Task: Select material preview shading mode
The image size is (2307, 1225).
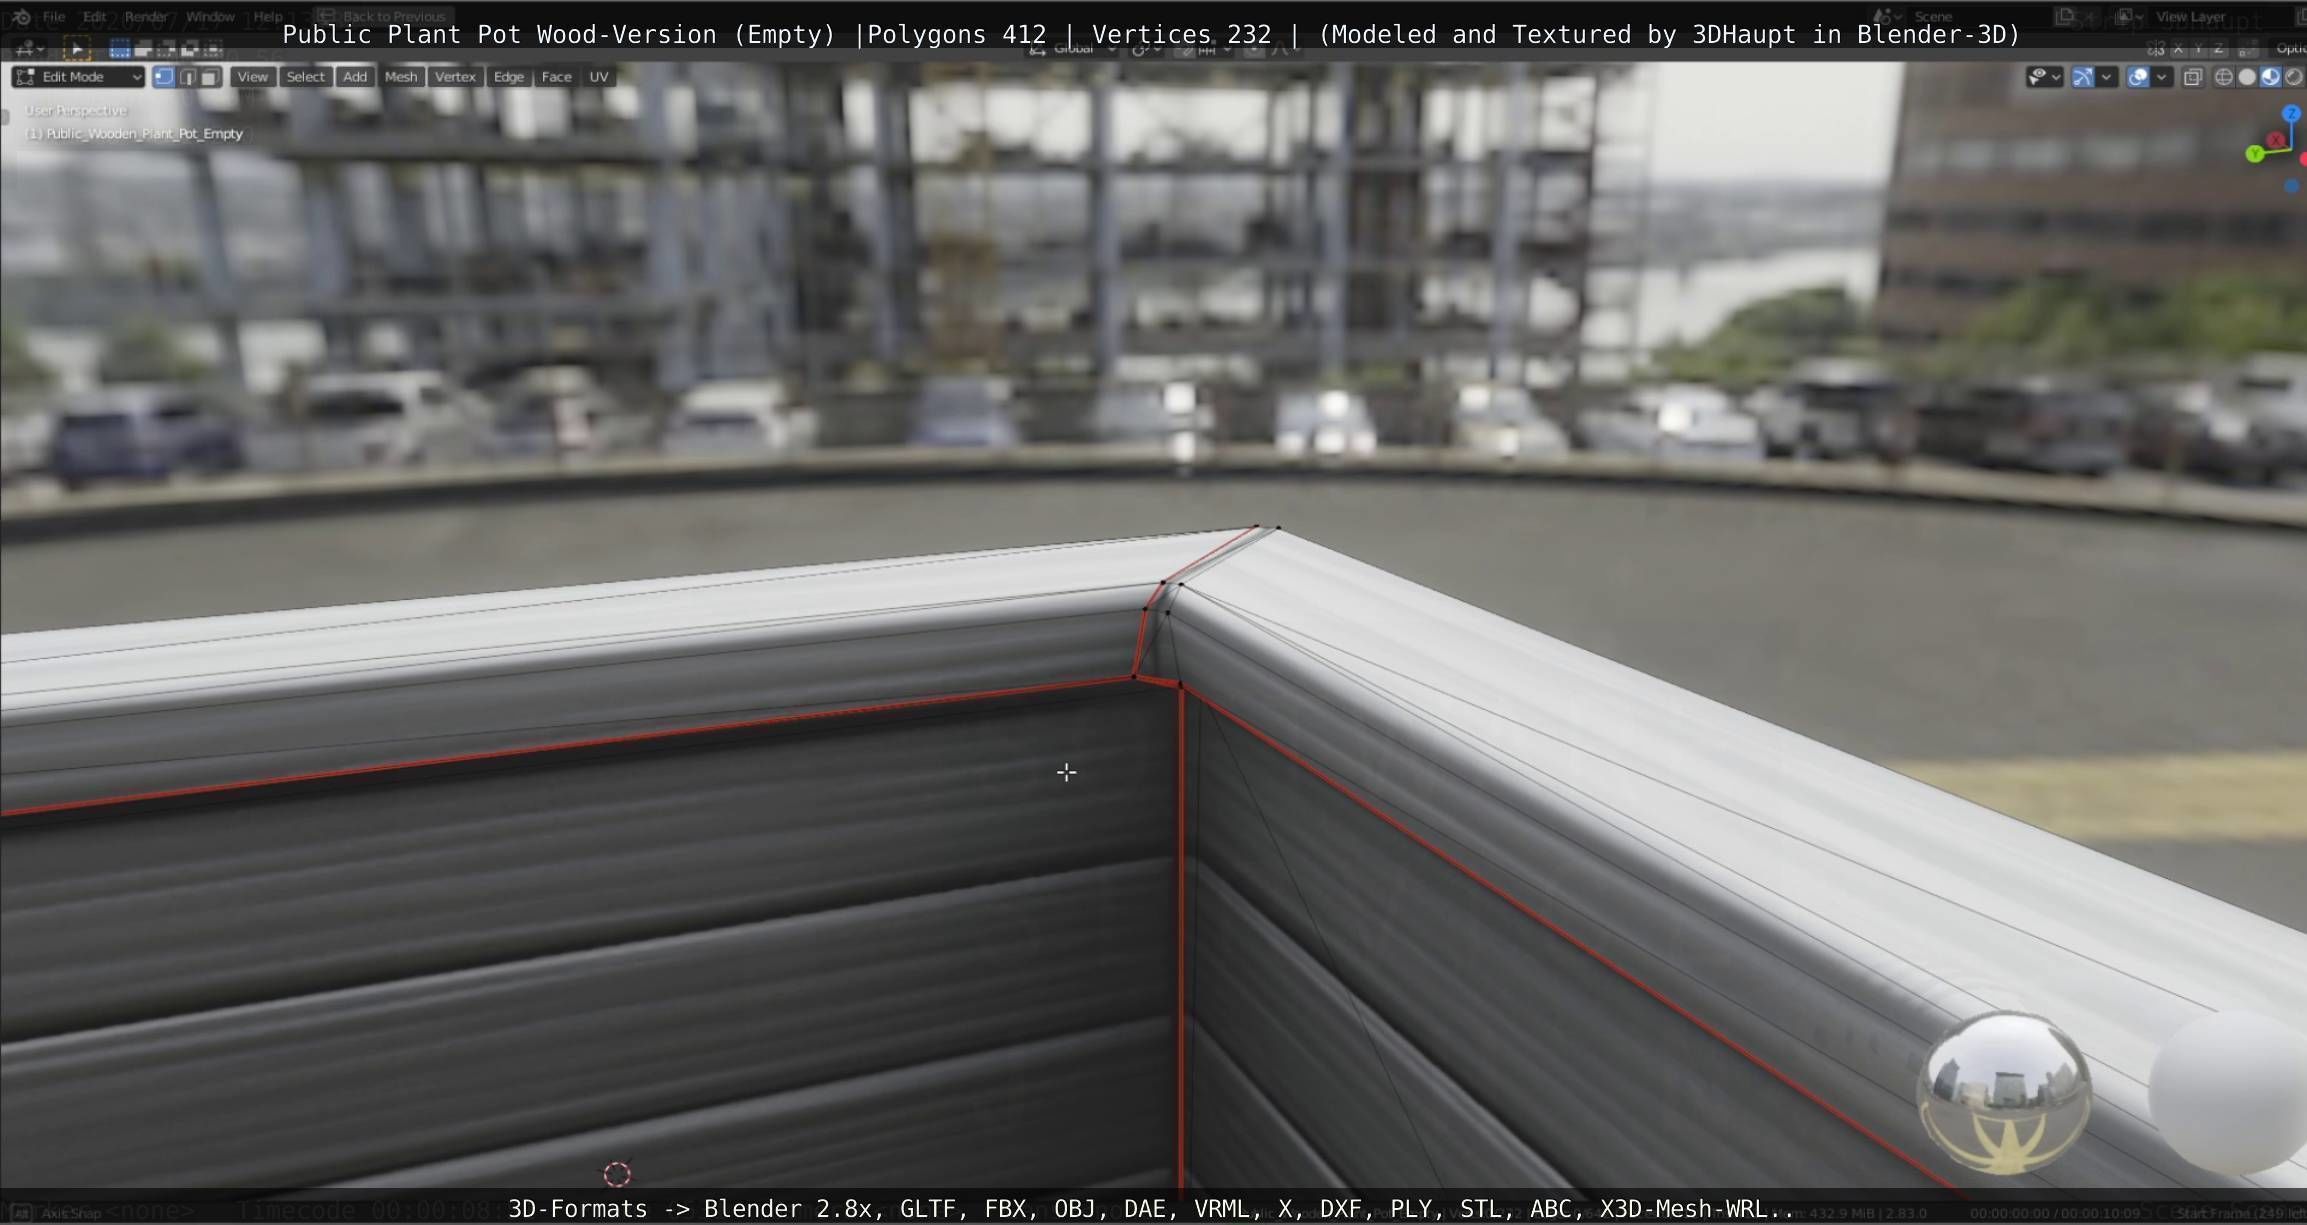Action: [2270, 77]
